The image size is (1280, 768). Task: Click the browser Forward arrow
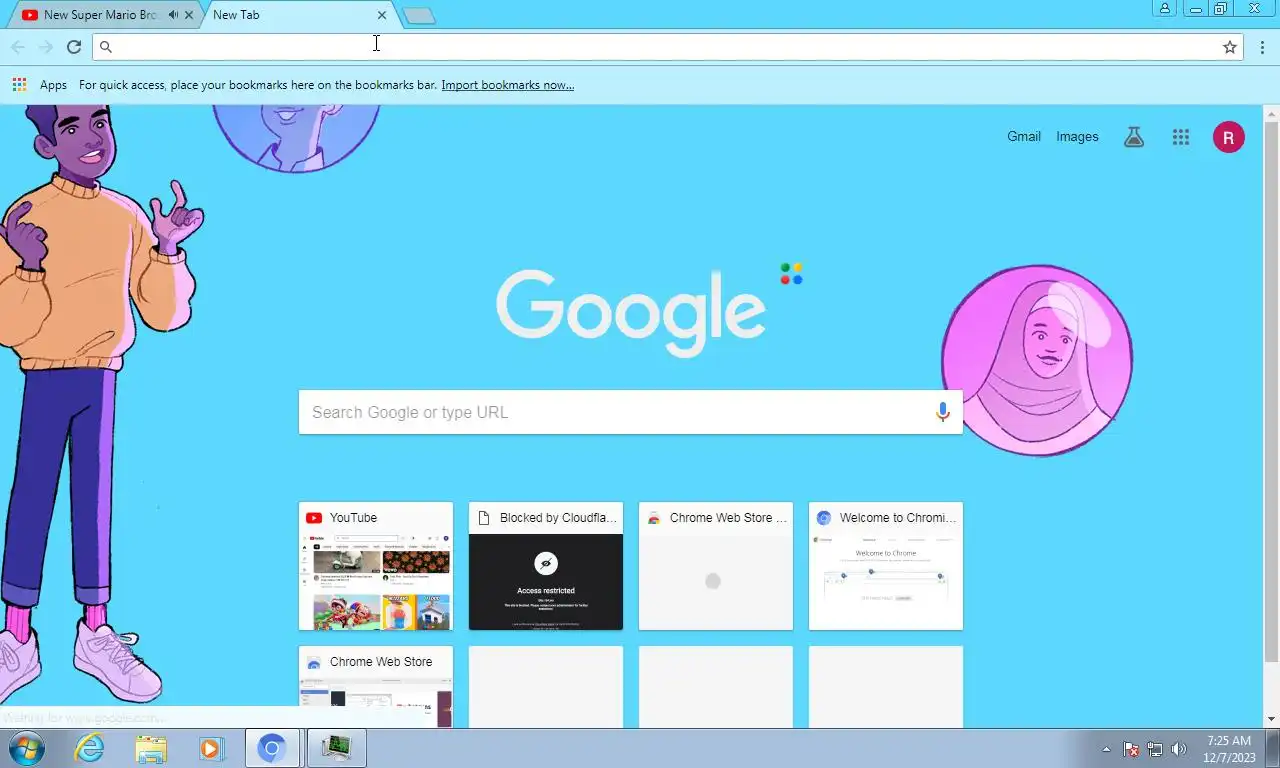coord(46,47)
